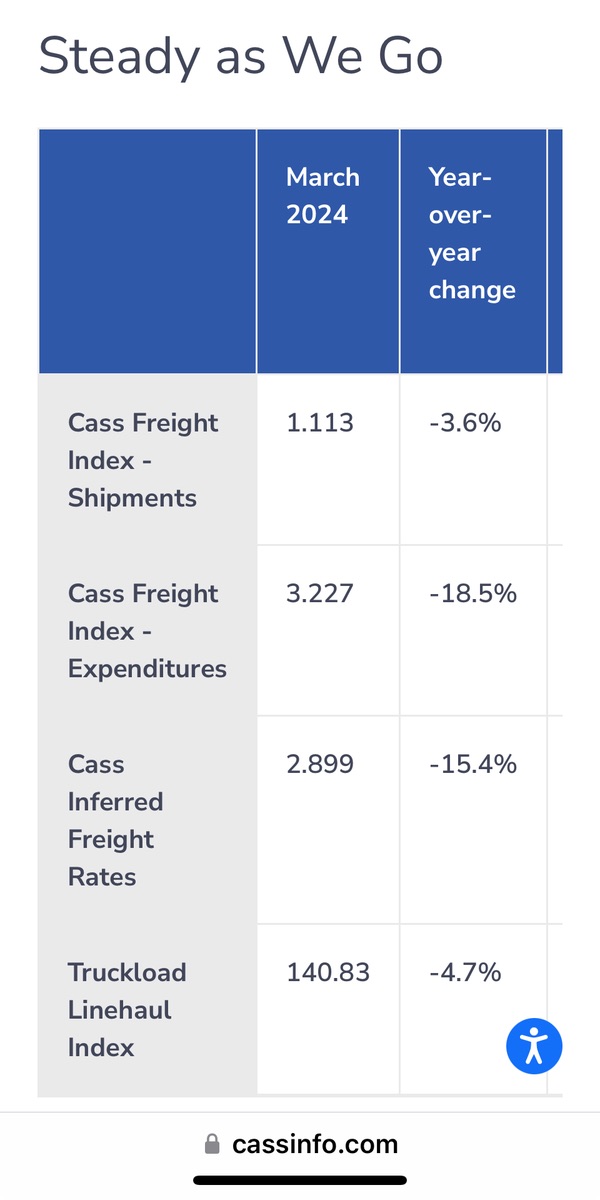
Task: Click the empty top-left table header cell
Action: [147, 251]
